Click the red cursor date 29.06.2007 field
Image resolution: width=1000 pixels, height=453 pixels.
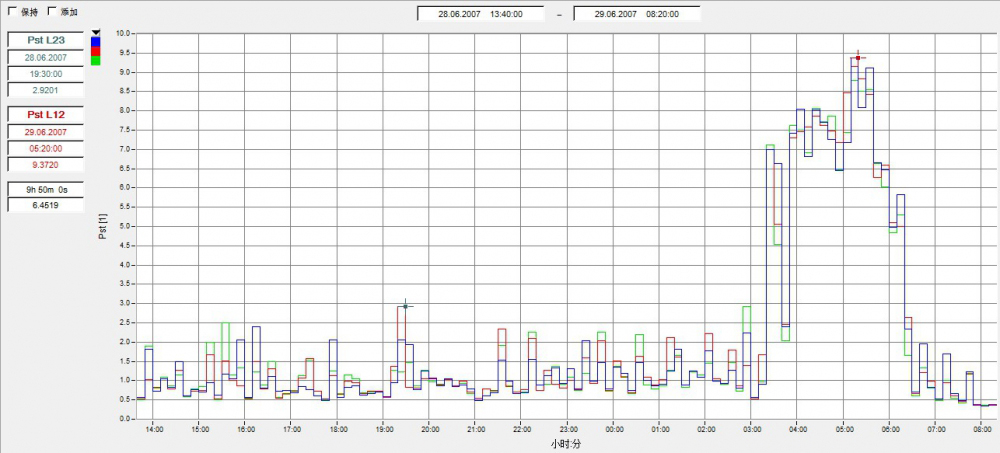[x=48, y=132]
